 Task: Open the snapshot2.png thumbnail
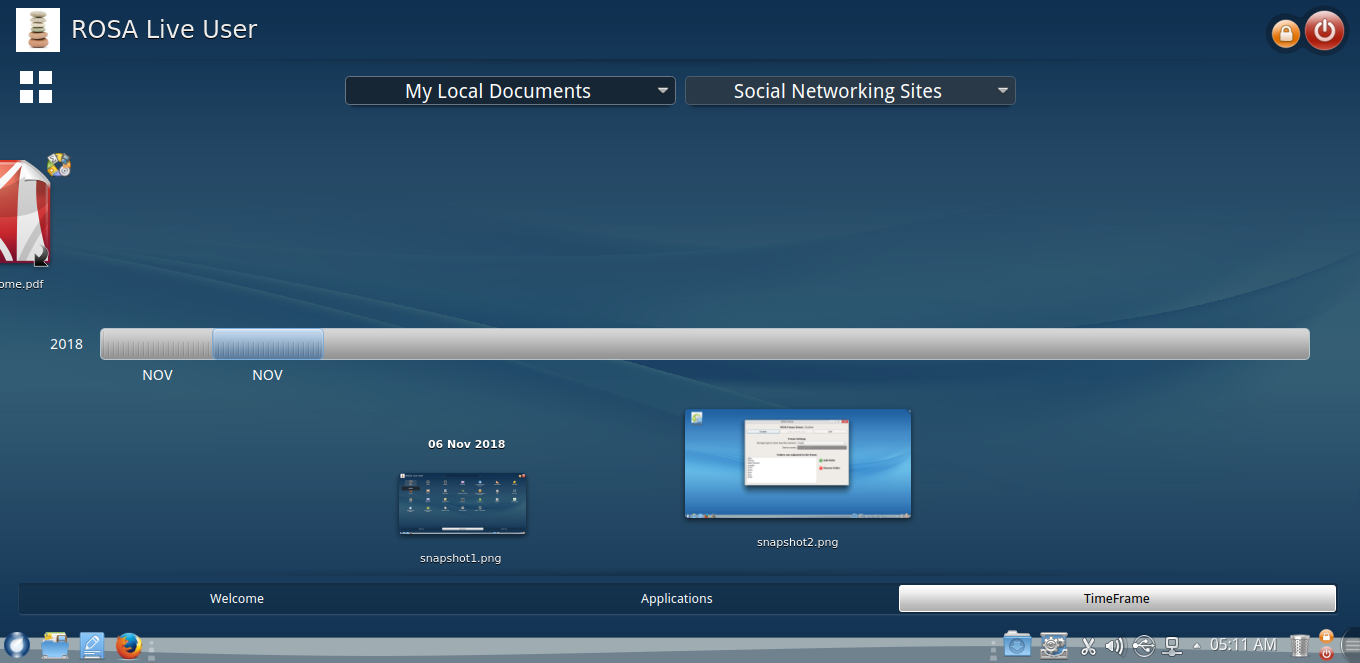[x=798, y=464]
